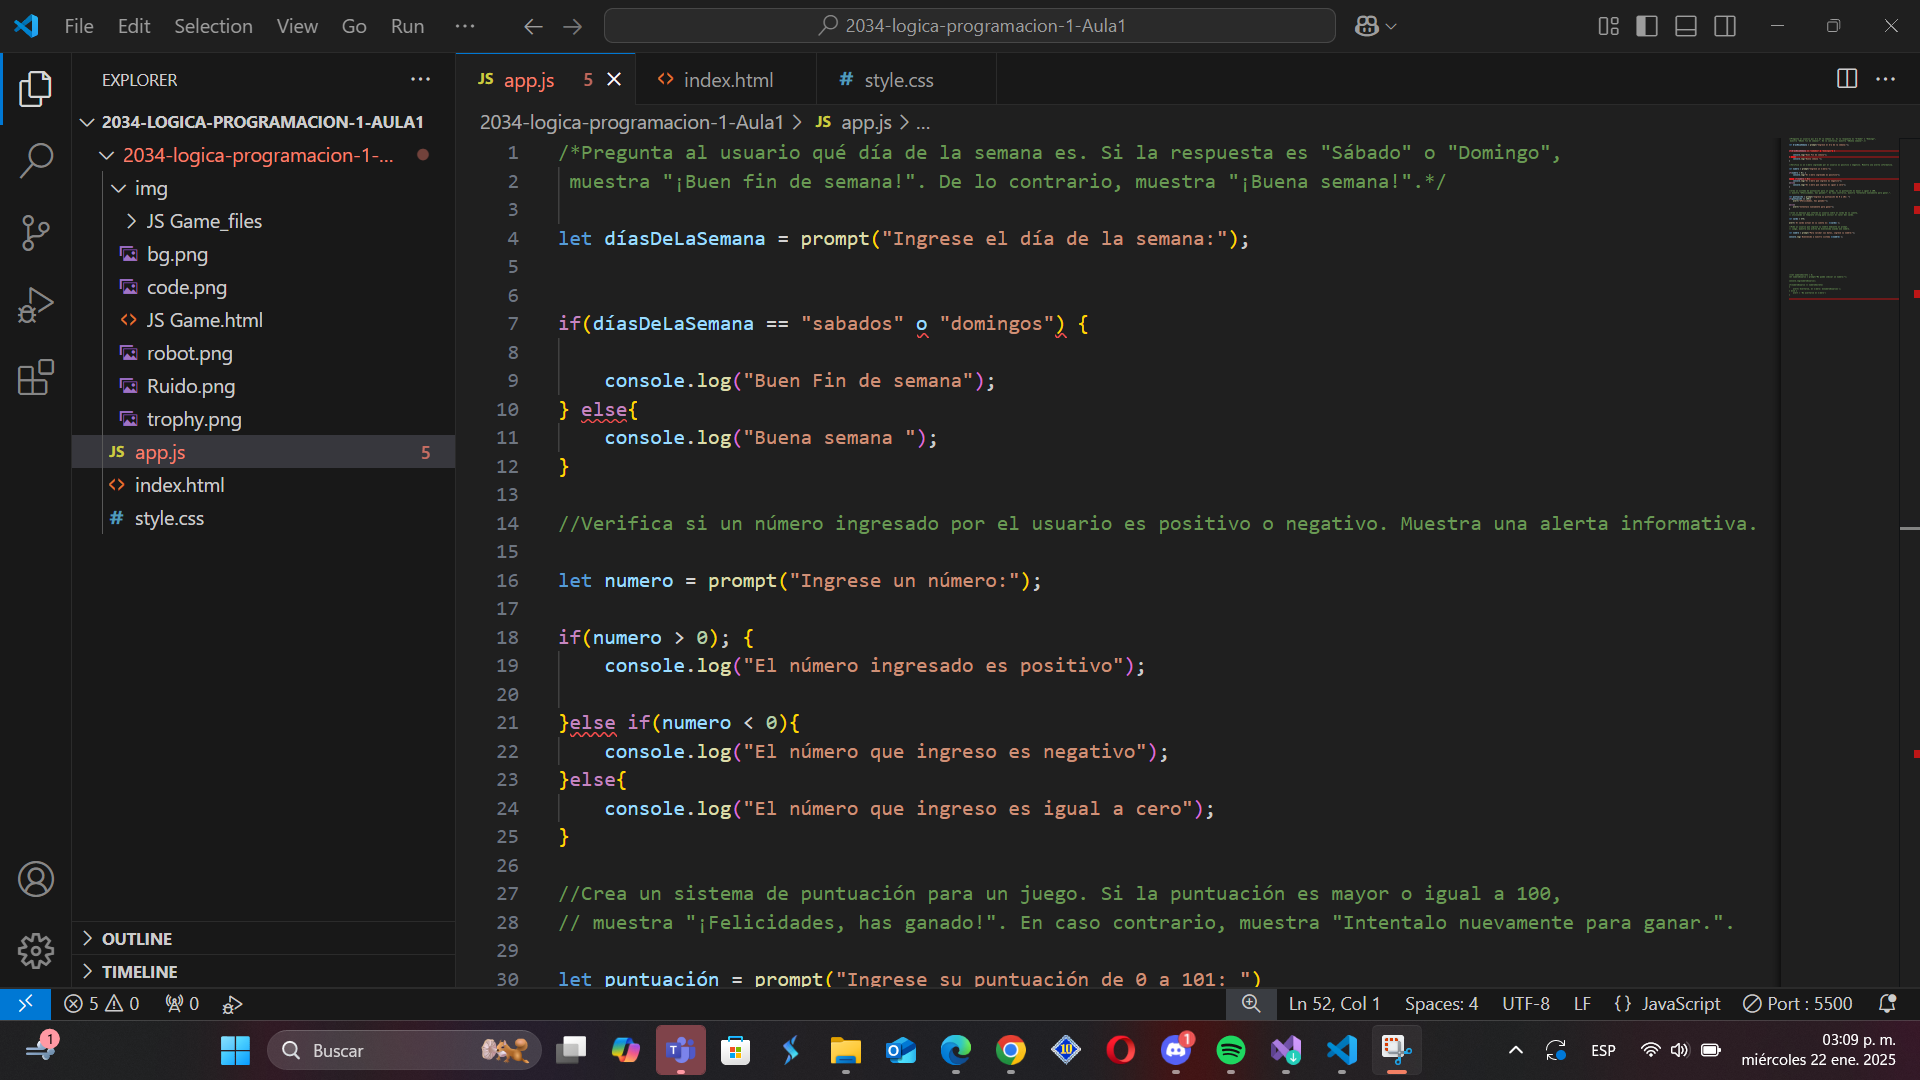The height and width of the screenshot is (1080, 1920).
Task: Go forward with the right arrow
Action: click(x=572, y=26)
